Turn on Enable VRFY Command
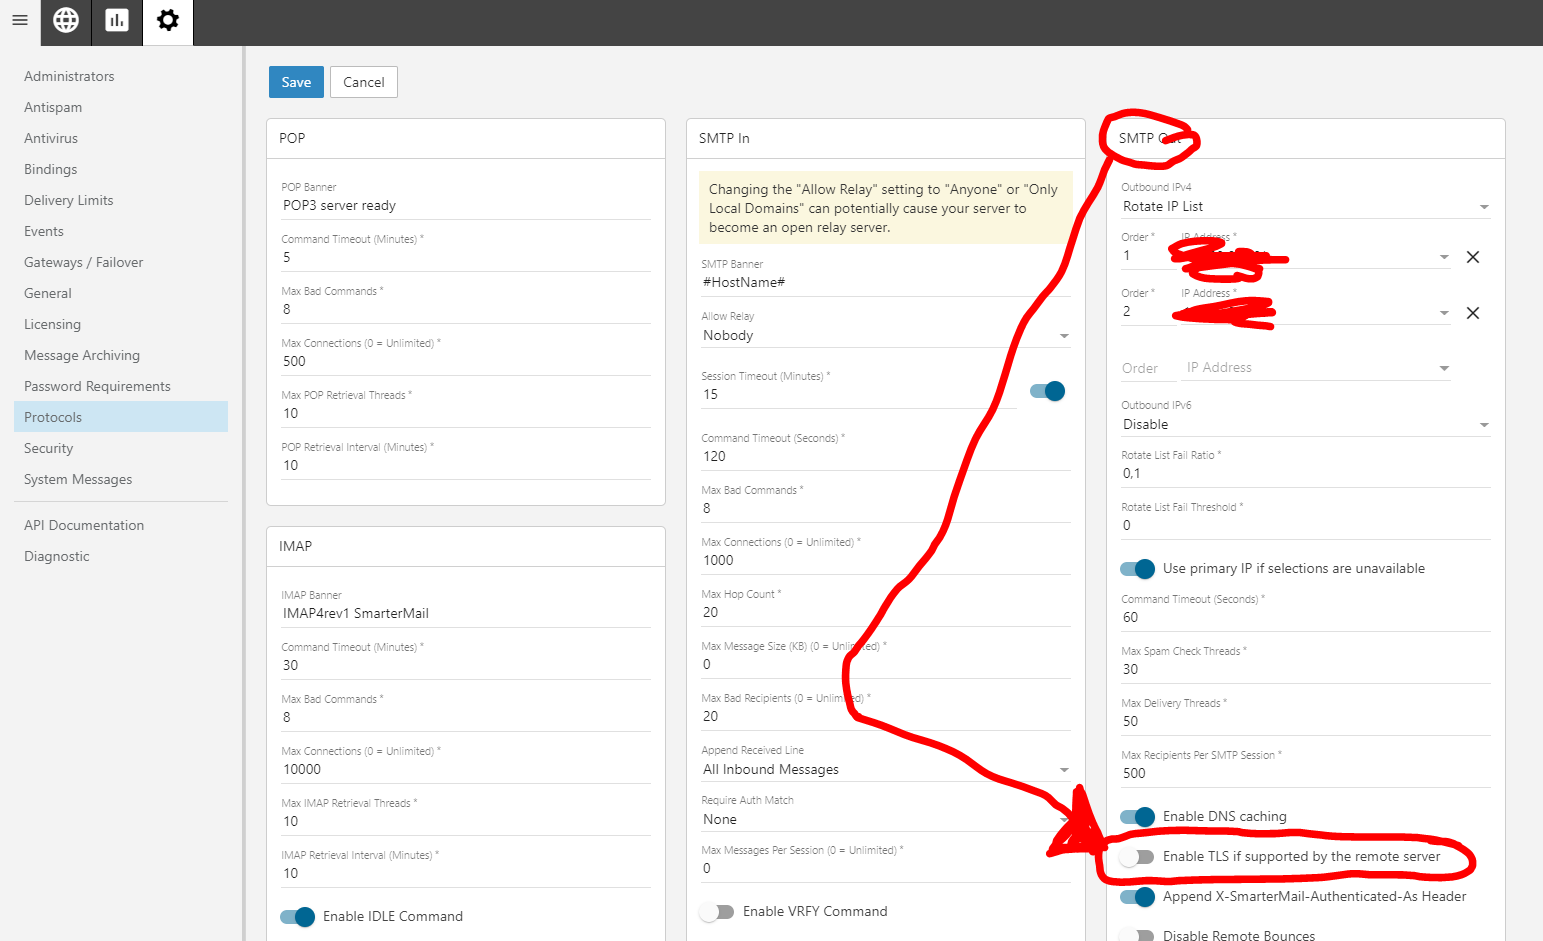This screenshot has width=1543, height=941. point(717,912)
